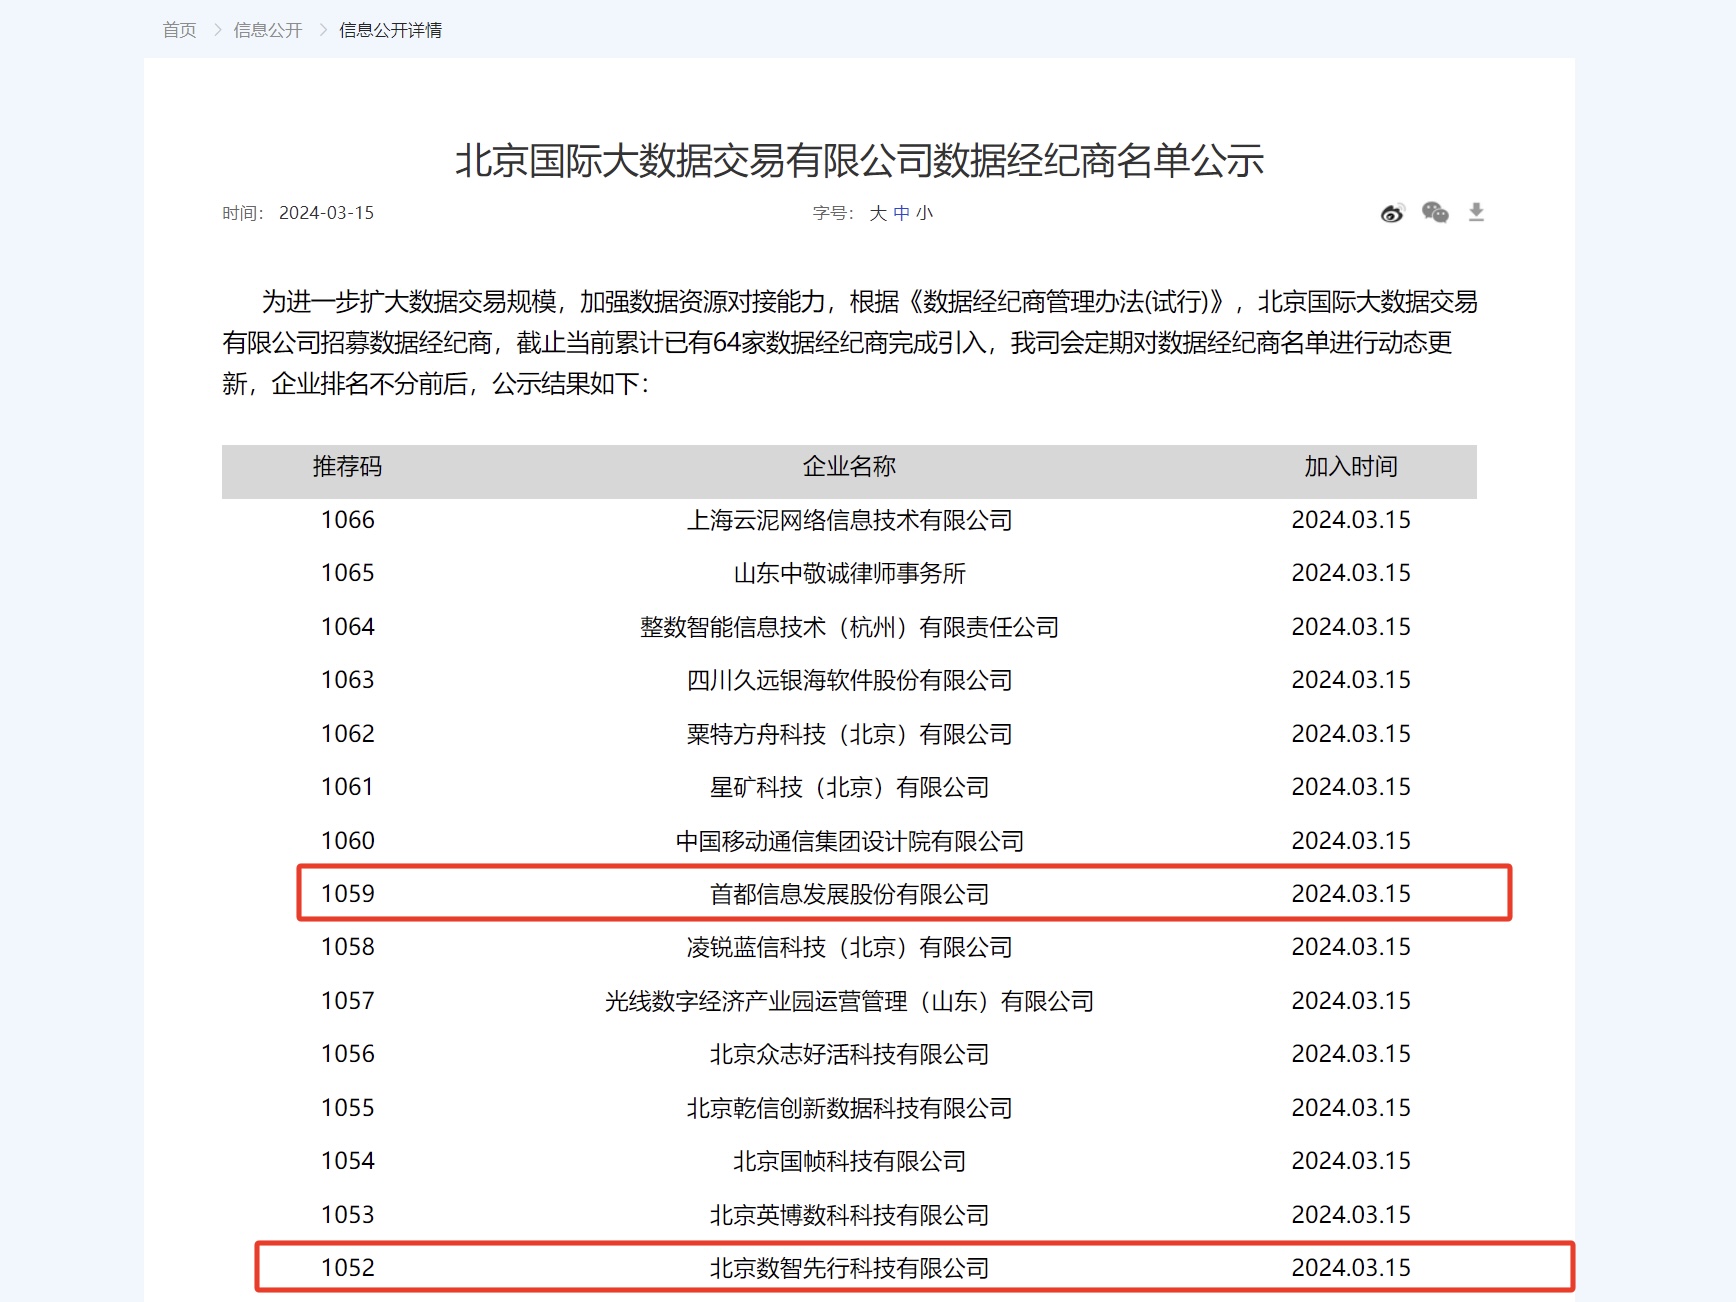
Task: Select 北京乾信创新数据科技有限公司
Action: pyautogui.click(x=849, y=1109)
